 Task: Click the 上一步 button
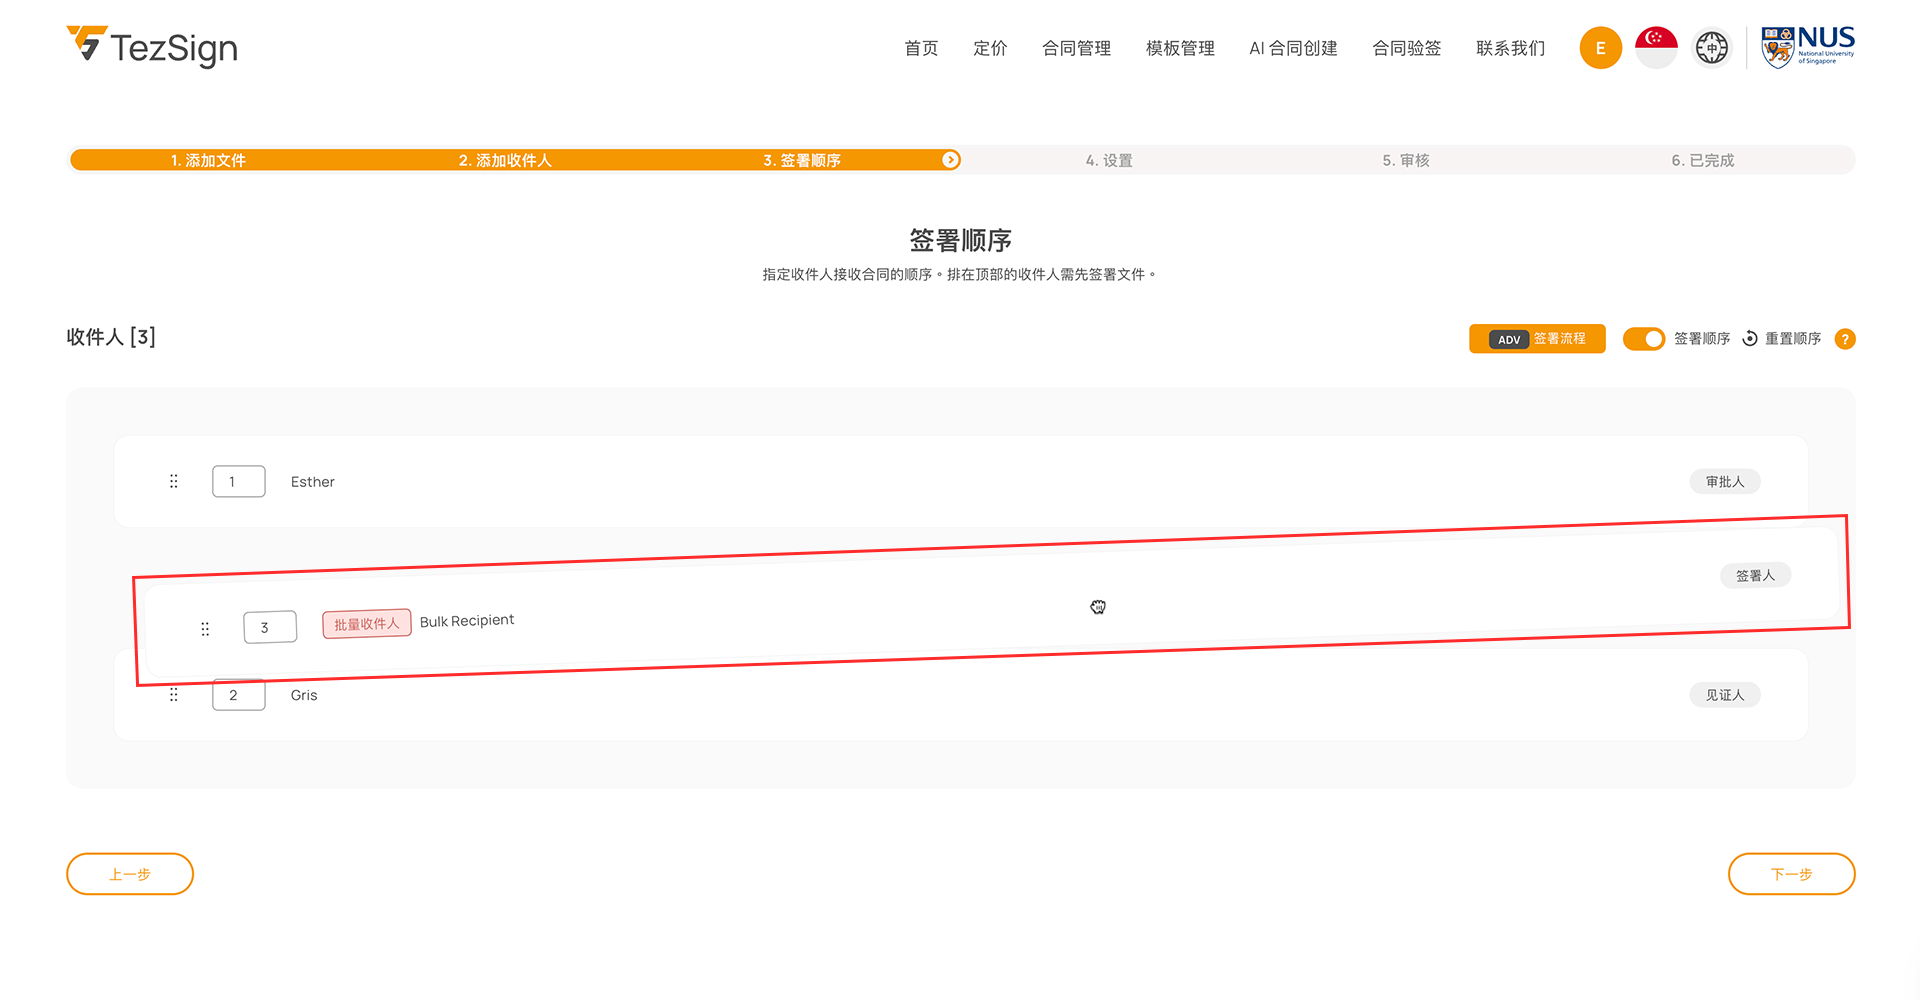130,874
